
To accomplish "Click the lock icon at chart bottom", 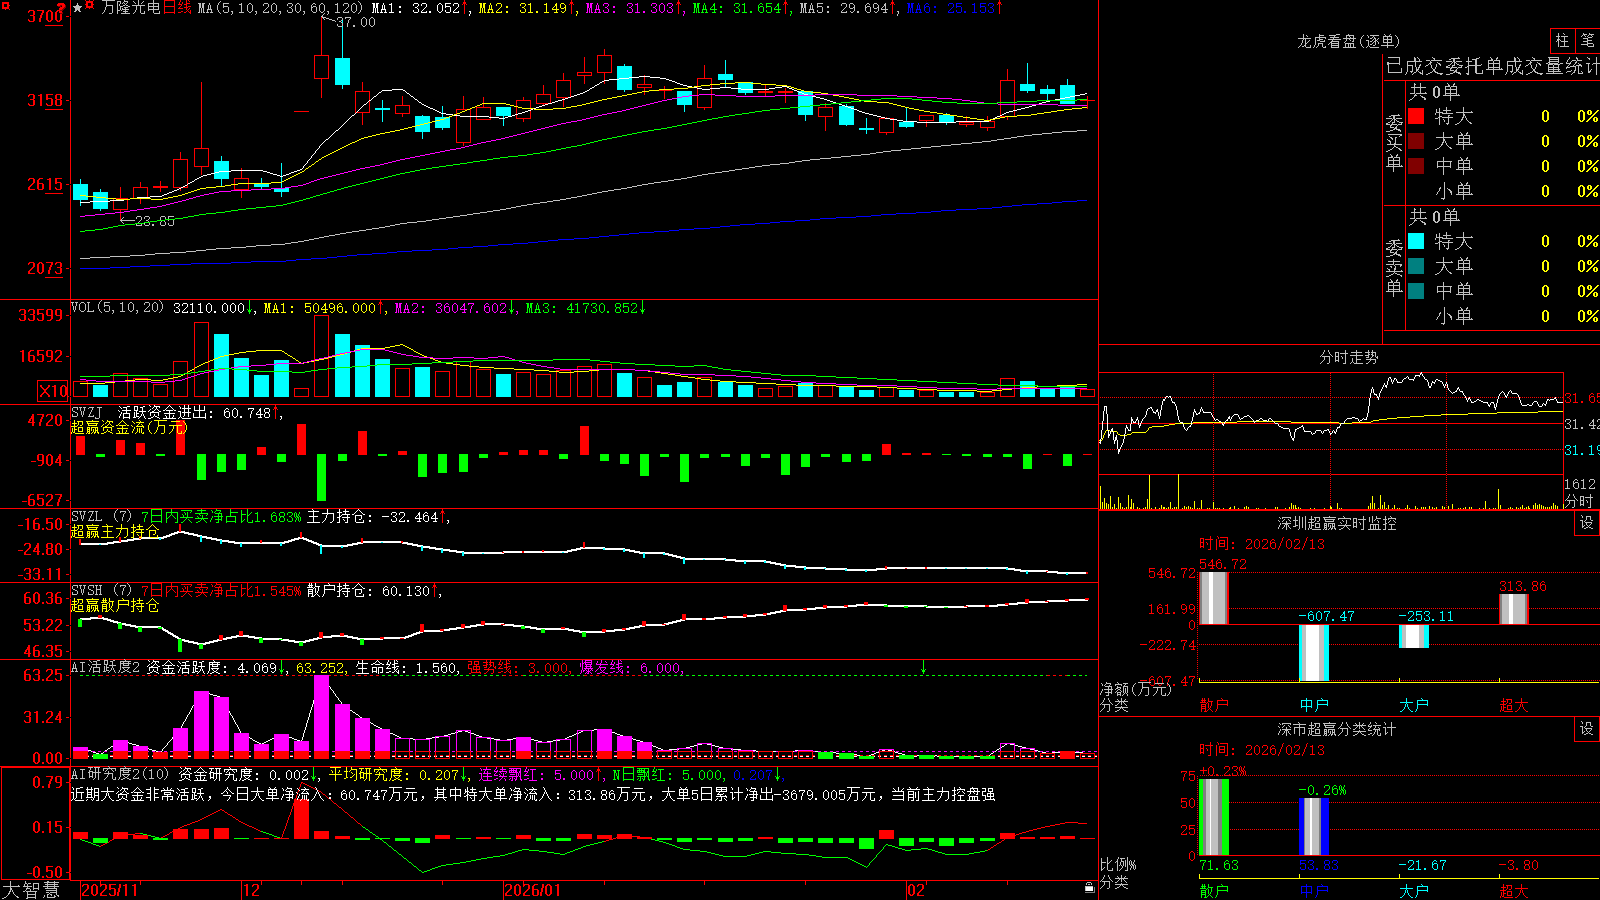I will (x=1089, y=888).
